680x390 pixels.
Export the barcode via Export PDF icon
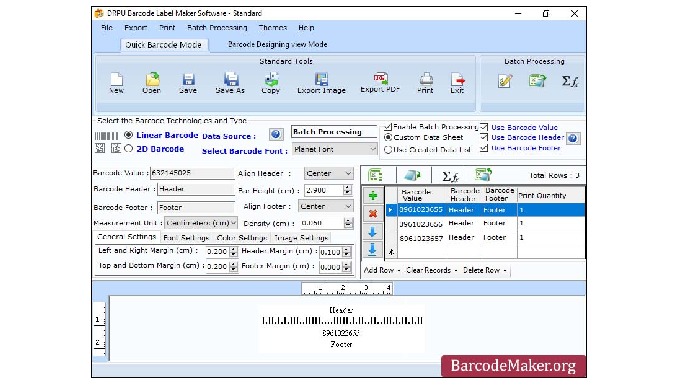pyautogui.click(x=380, y=79)
